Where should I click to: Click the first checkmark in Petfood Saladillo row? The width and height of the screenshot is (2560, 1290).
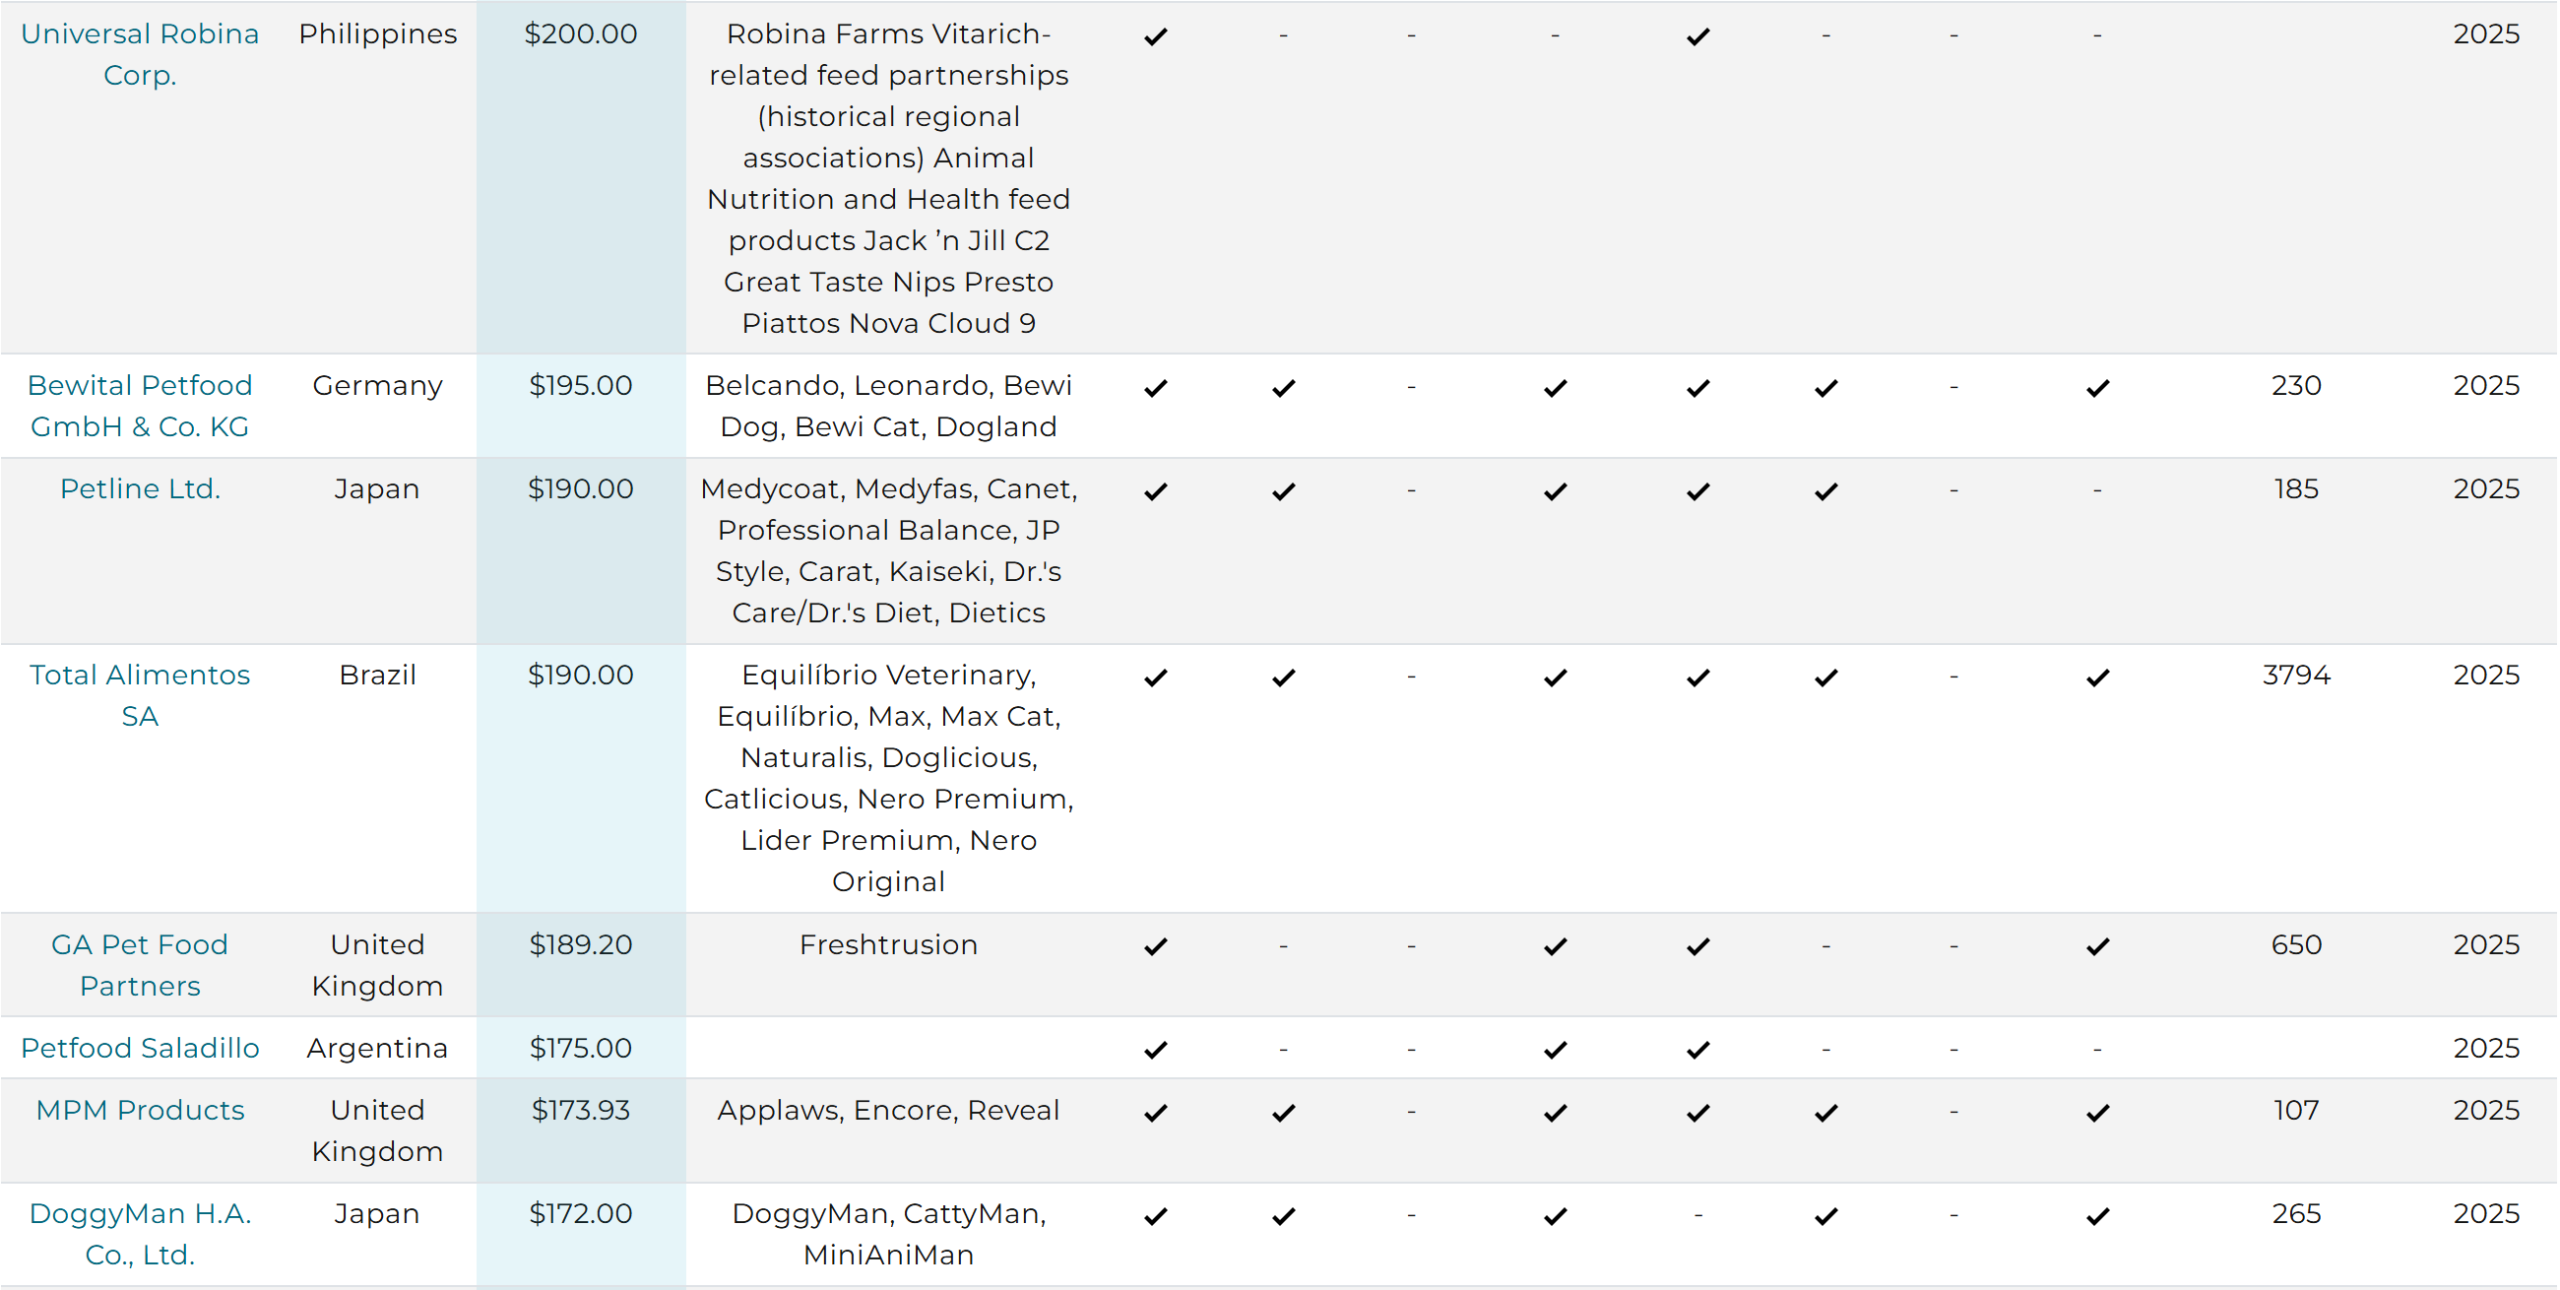pos(1156,1051)
